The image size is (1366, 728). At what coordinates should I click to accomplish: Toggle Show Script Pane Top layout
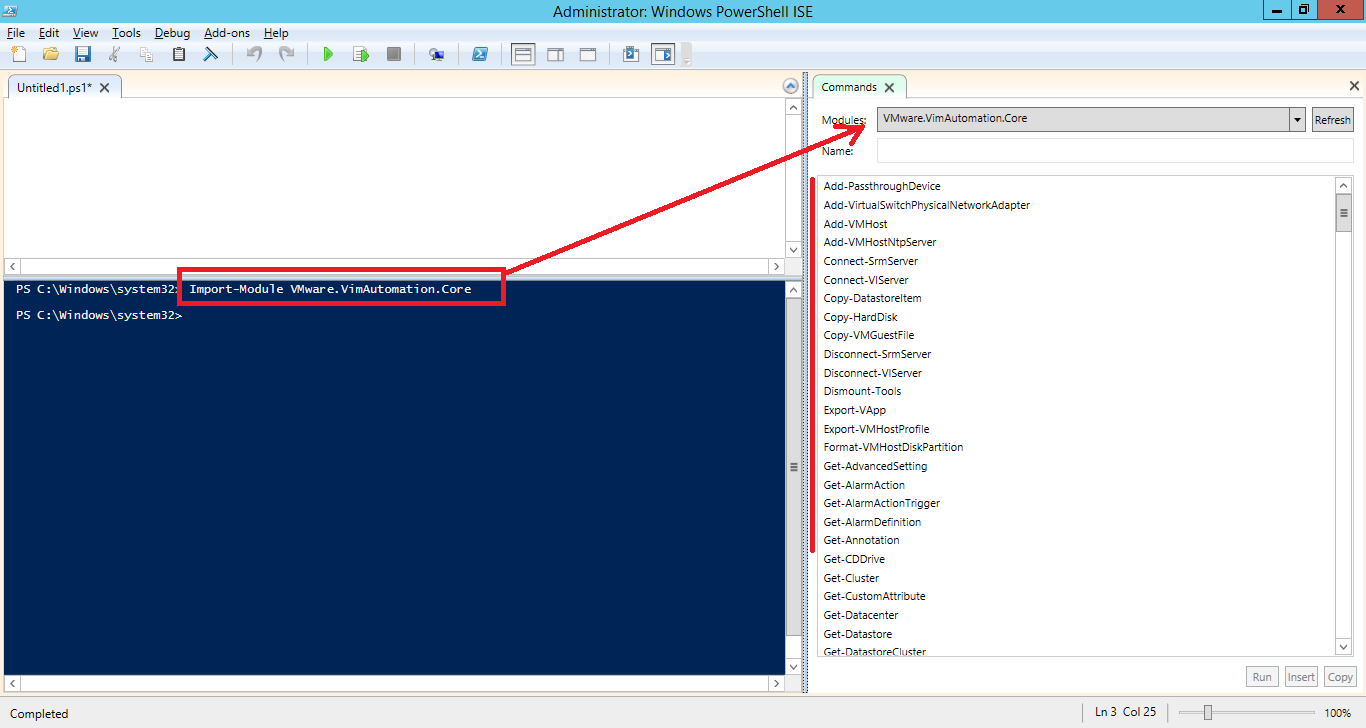[x=523, y=54]
